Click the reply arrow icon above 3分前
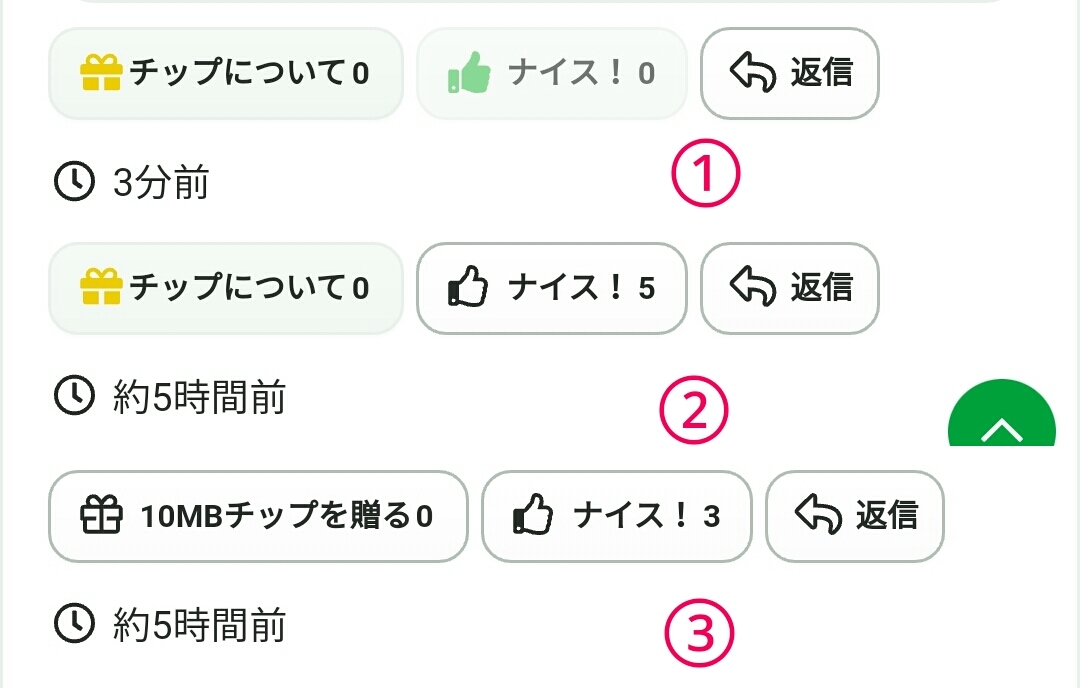The height and width of the screenshot is (688, 1080). (x=753, y=73)
